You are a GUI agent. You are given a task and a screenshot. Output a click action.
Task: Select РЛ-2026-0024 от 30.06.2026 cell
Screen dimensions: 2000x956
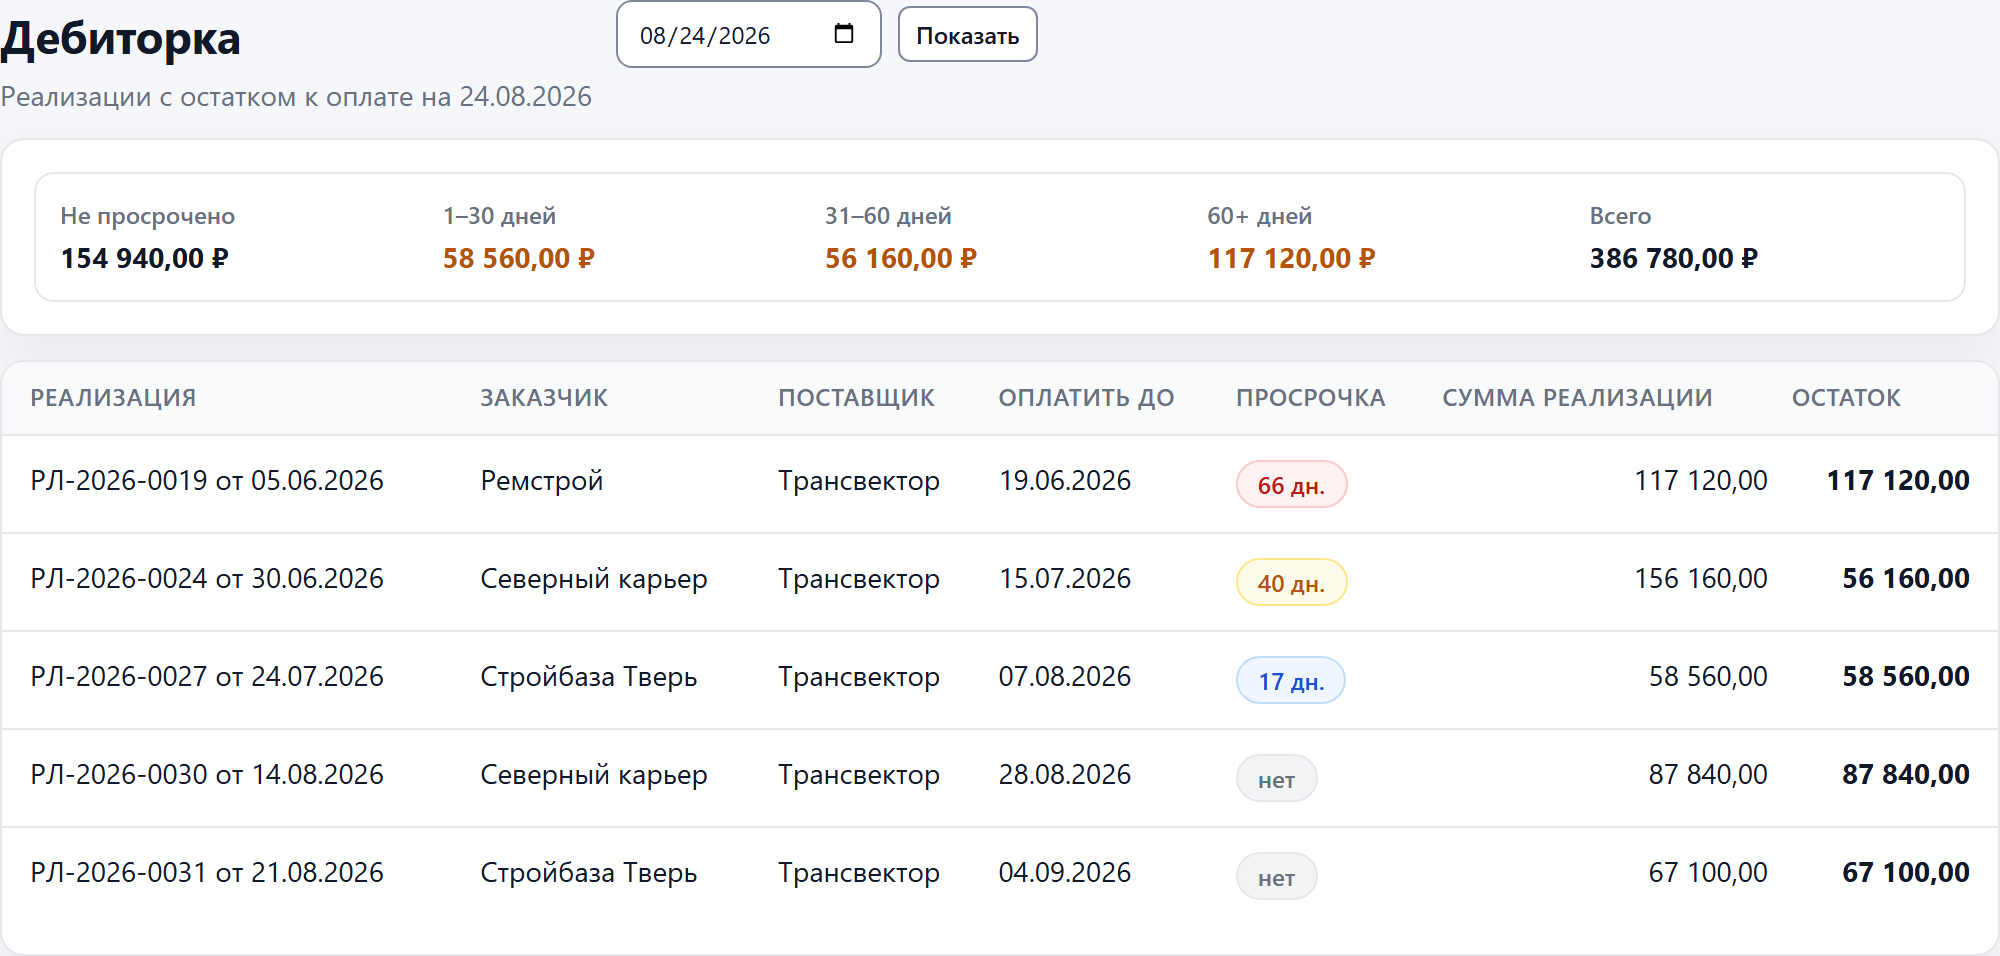click(x=207, y=579)
